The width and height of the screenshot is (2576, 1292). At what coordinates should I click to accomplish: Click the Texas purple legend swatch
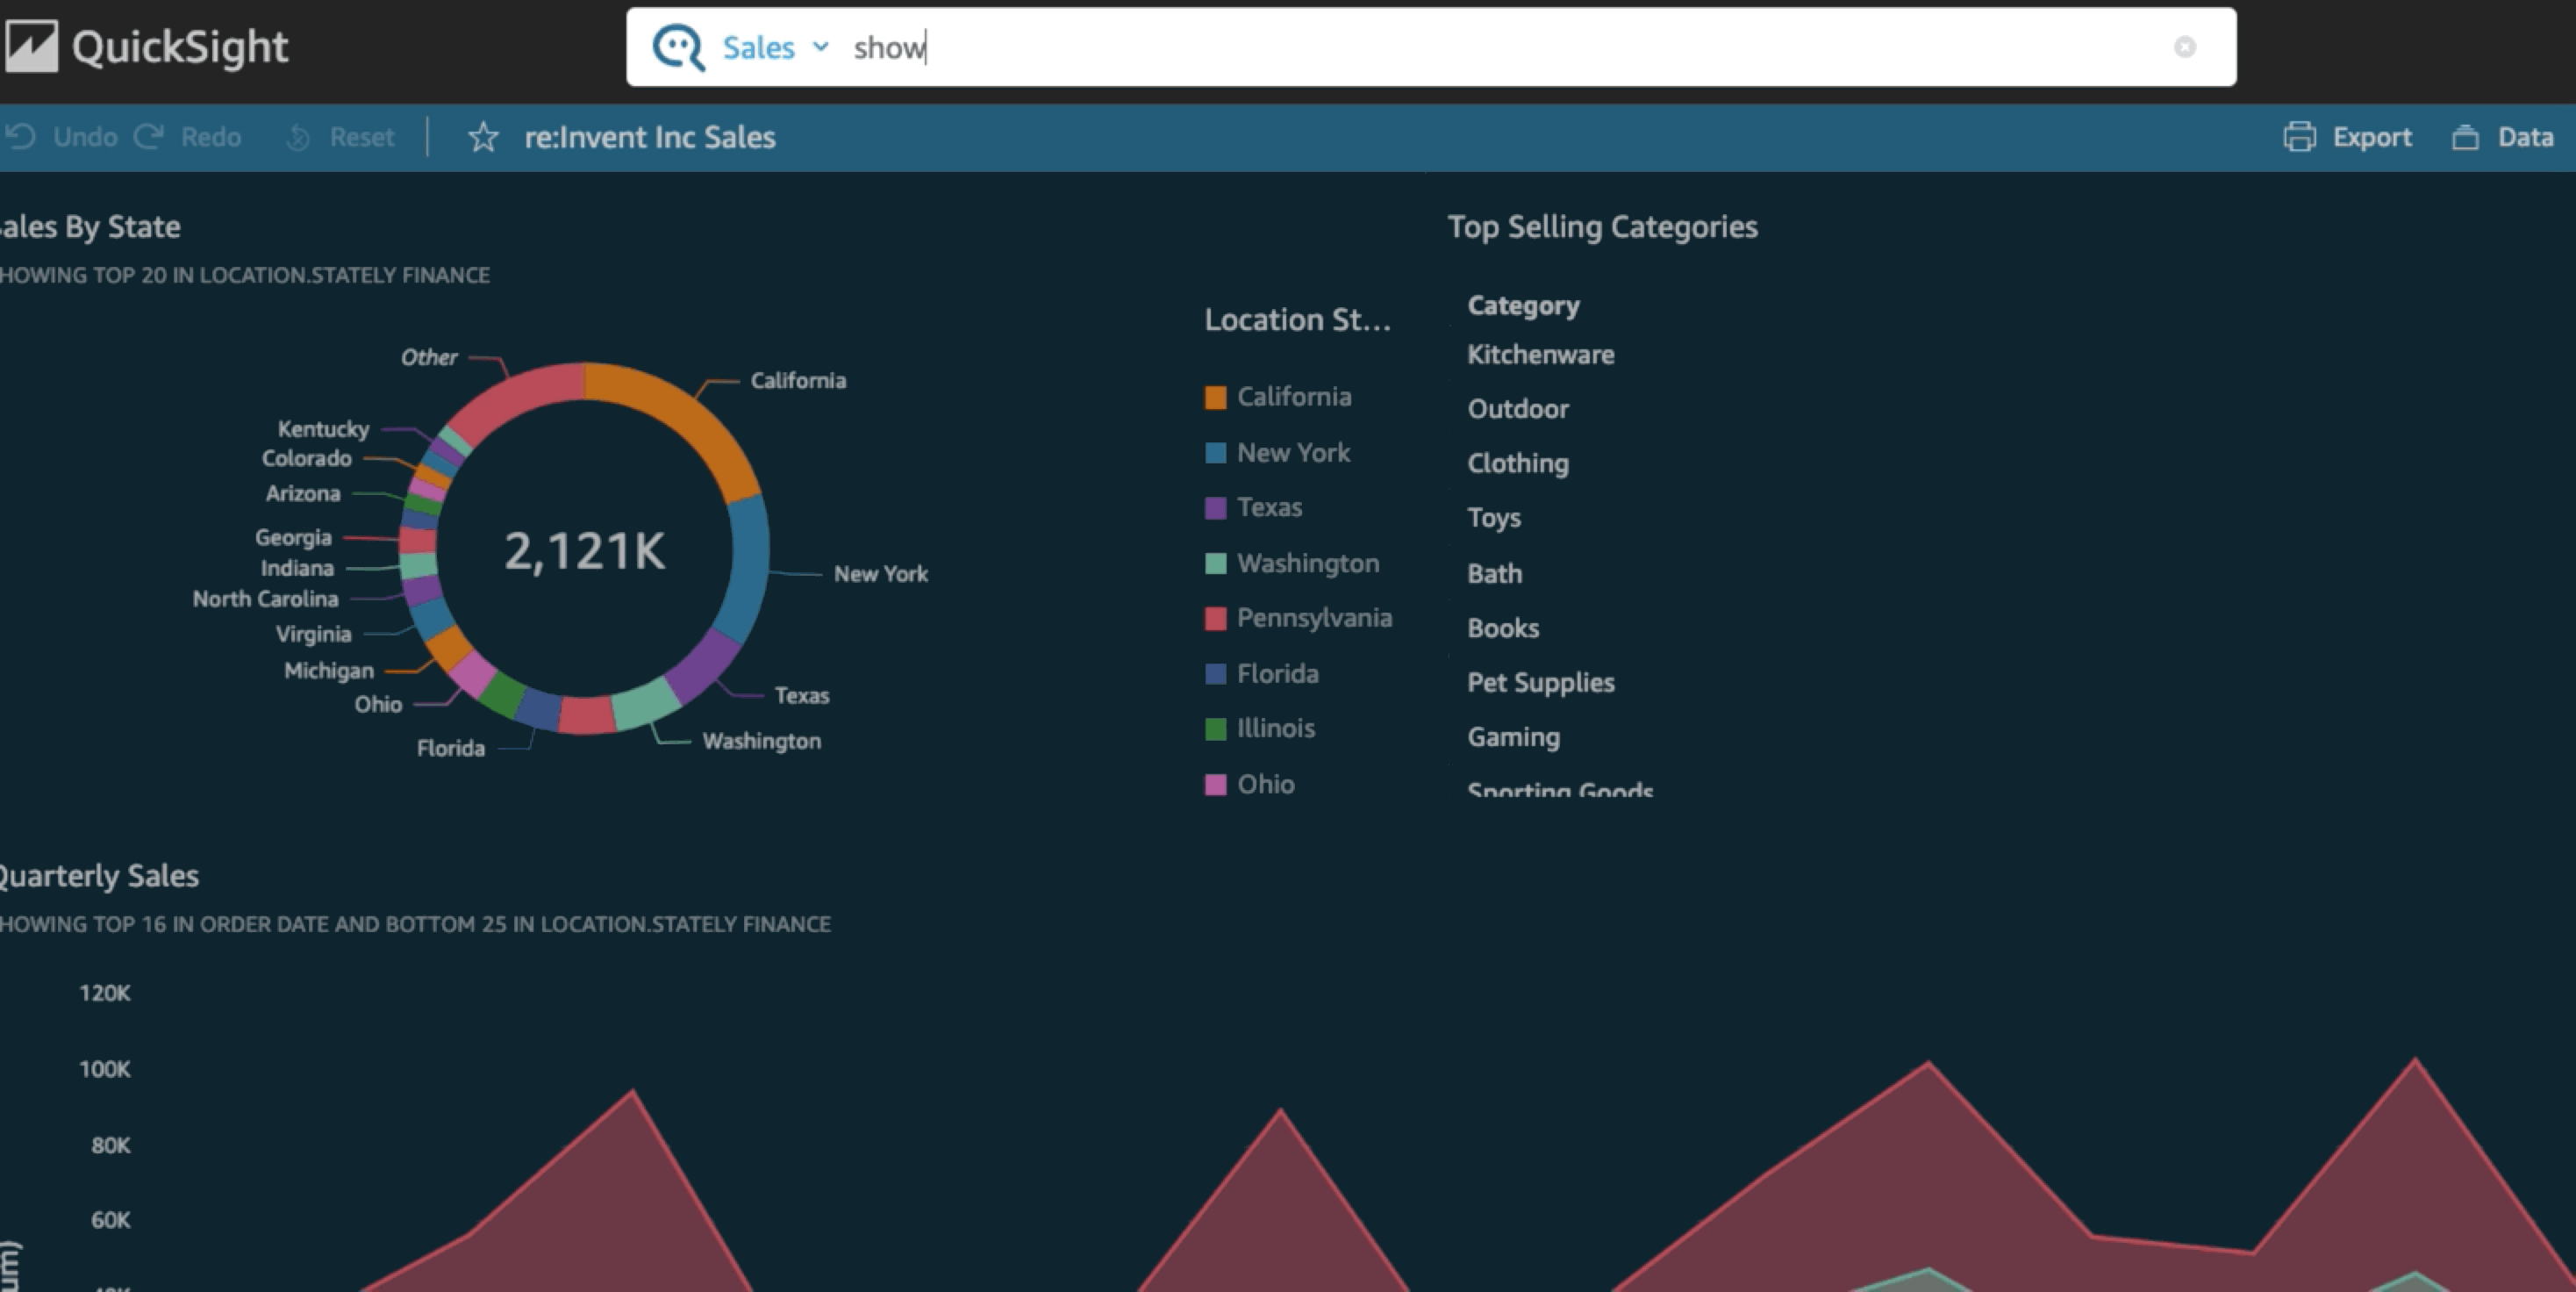pyautogui.click(x=1215, y=508)
